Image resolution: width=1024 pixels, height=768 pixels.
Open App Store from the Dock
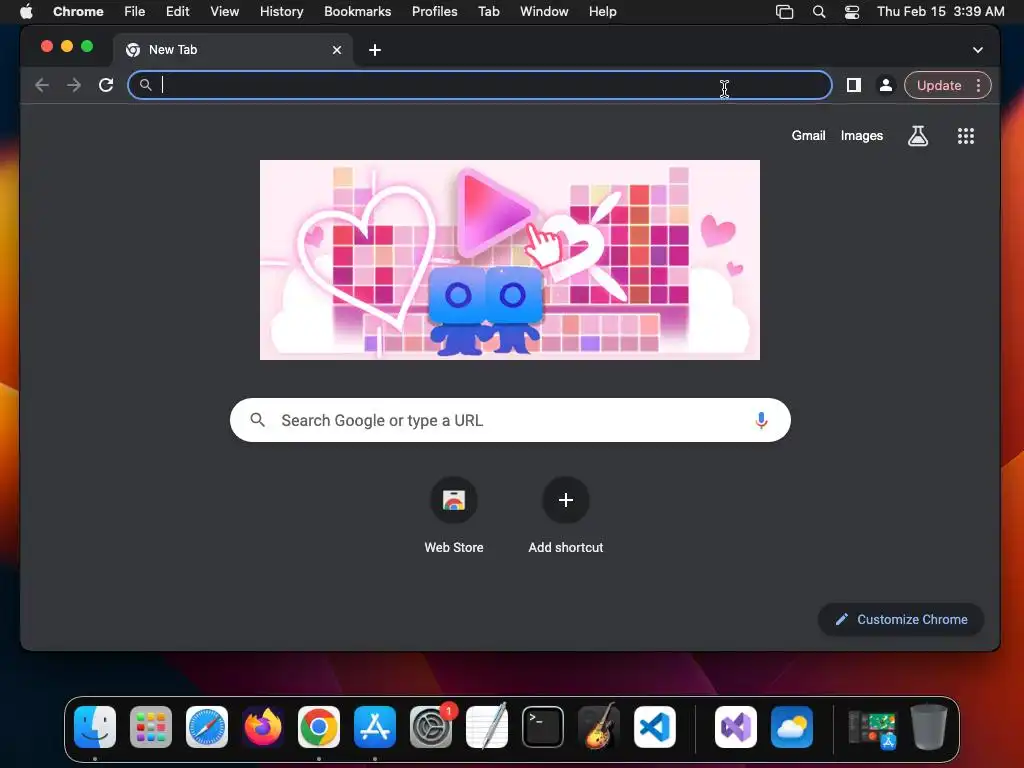[375, 727]
